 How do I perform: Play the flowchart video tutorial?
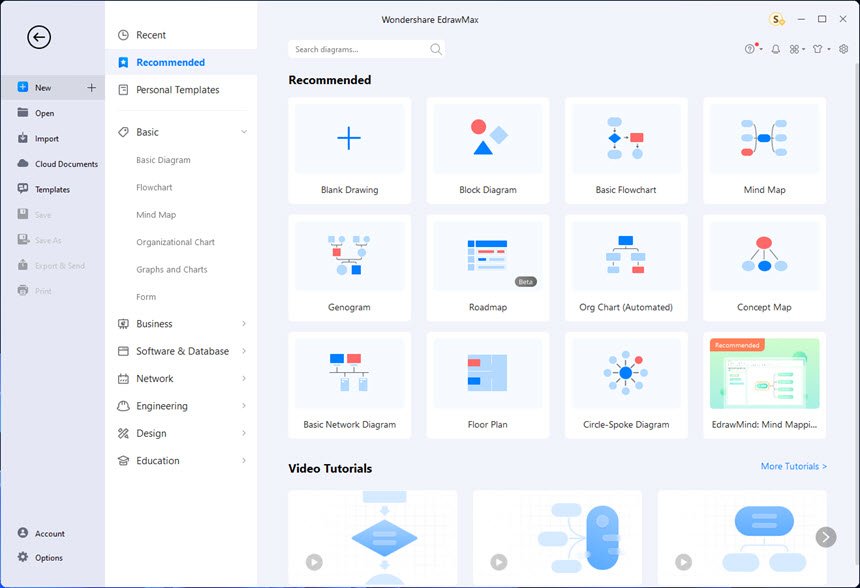(x=314, y=562)
